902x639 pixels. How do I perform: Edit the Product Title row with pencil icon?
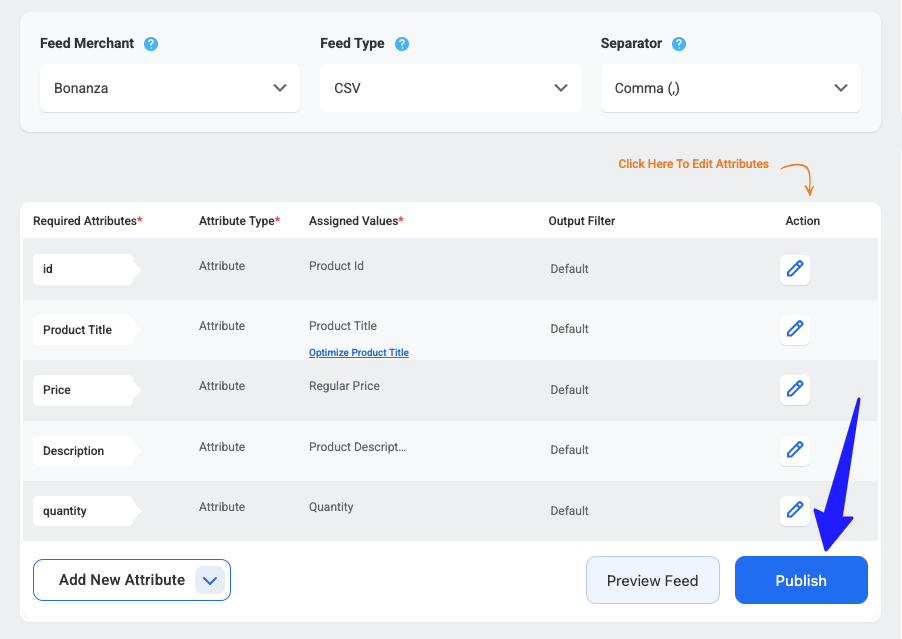click(x=795, y=329)
